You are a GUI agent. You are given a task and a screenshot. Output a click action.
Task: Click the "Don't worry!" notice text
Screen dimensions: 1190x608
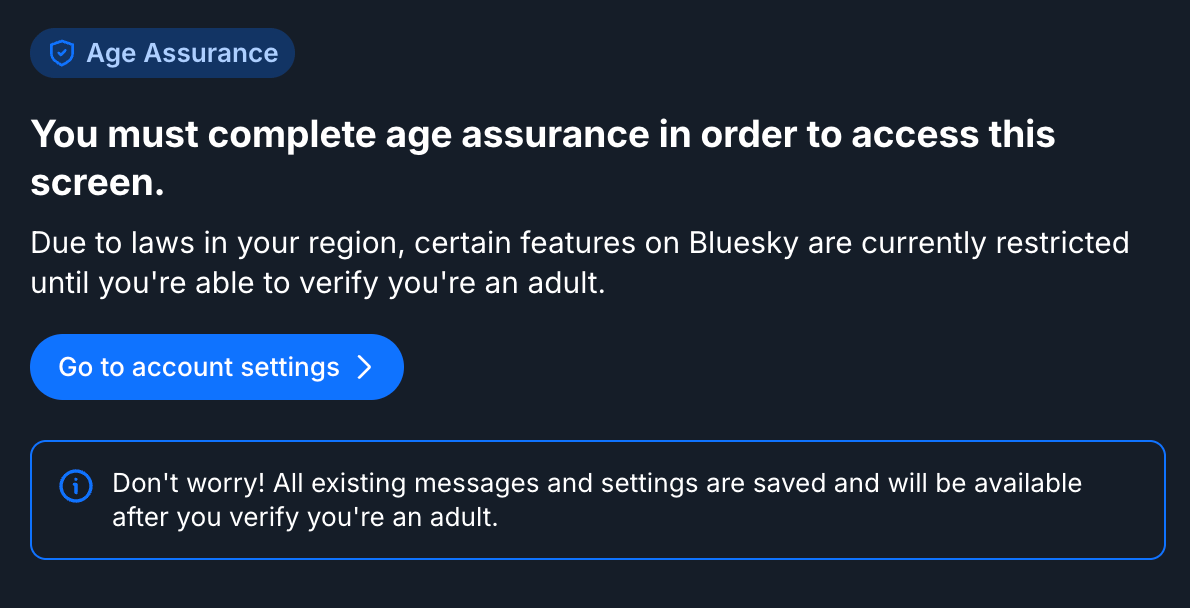point(188,483)
